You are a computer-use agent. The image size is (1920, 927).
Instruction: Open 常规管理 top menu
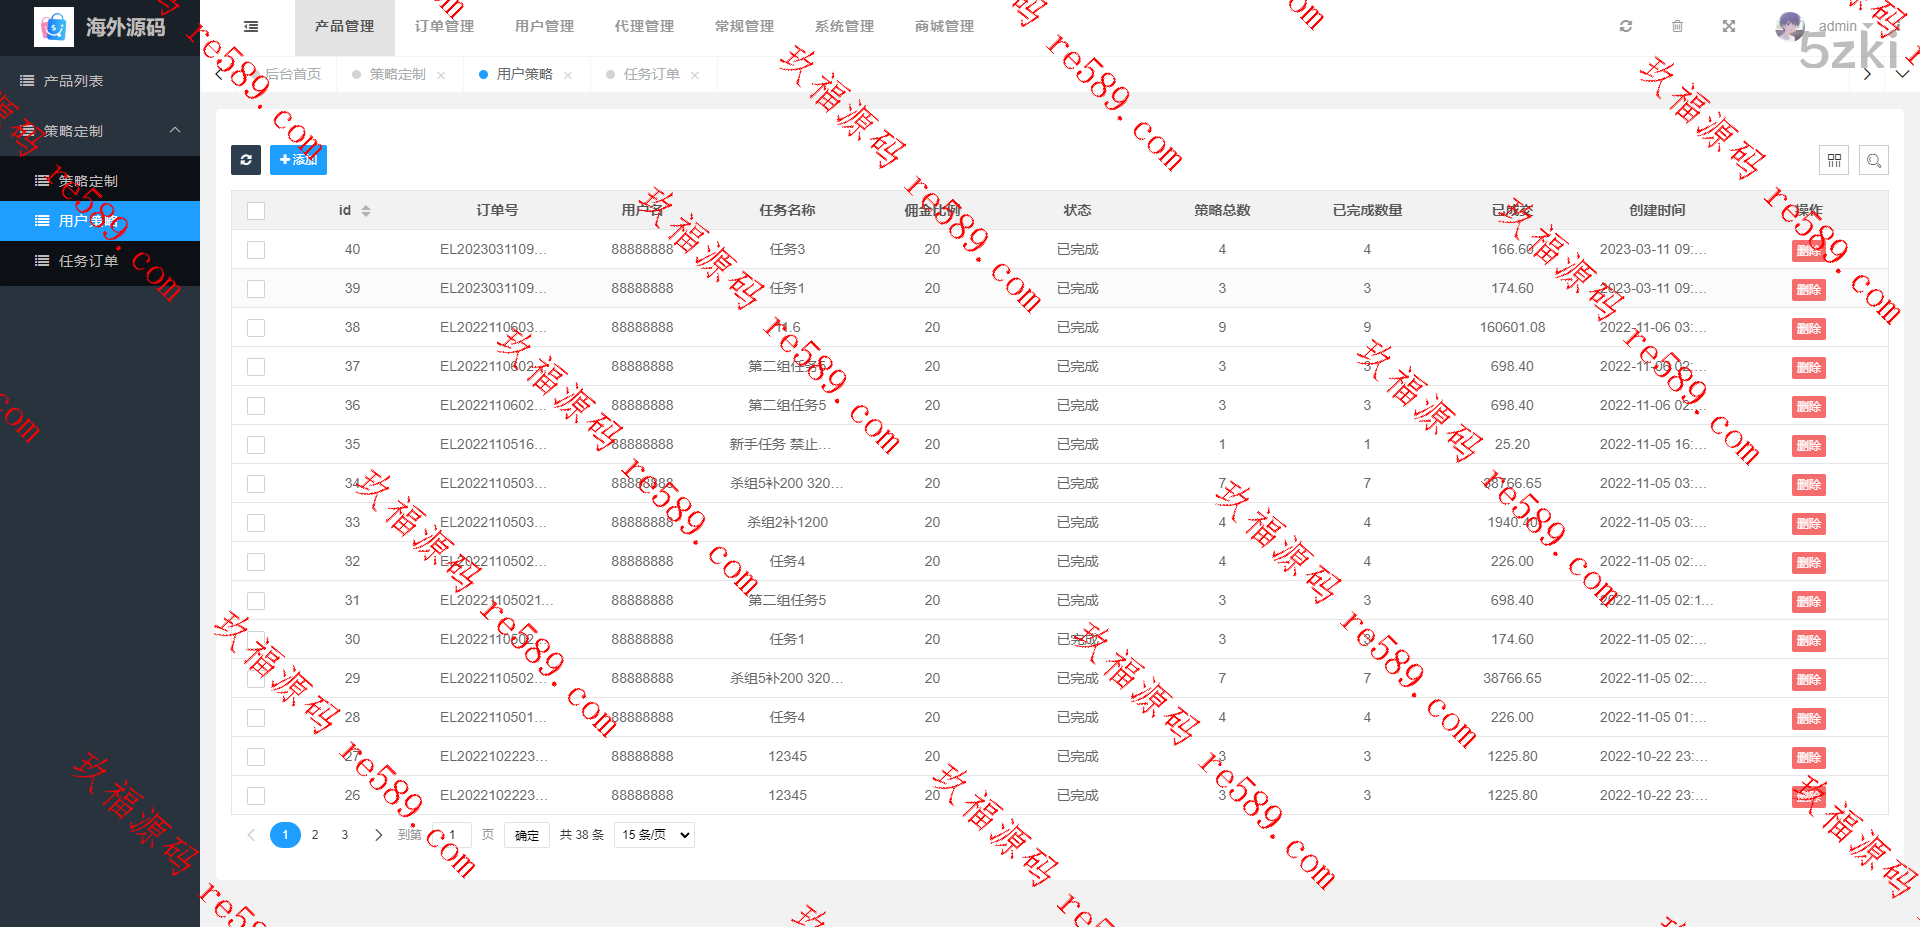(x=745, y=27)
